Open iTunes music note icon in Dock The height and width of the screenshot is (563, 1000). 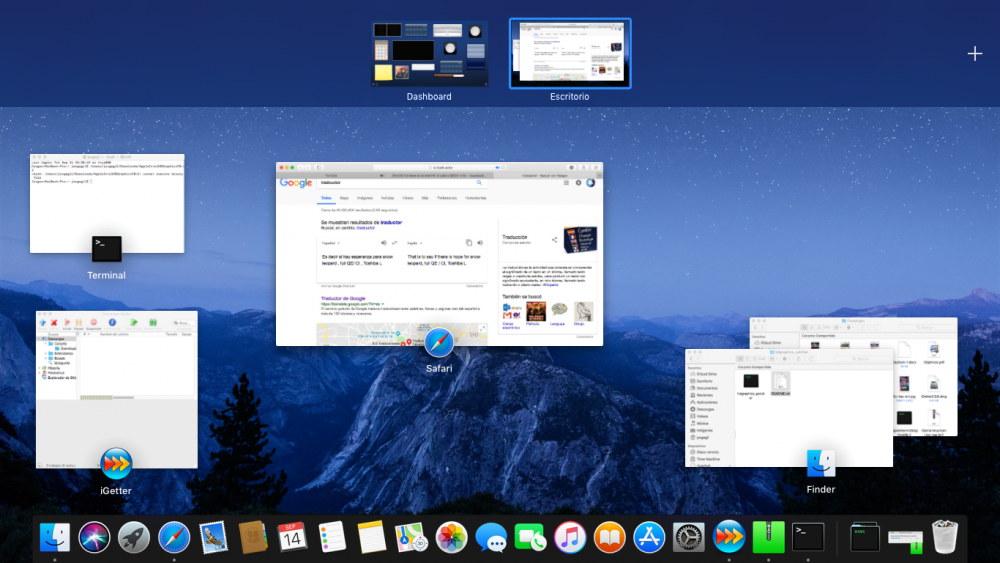570,537
